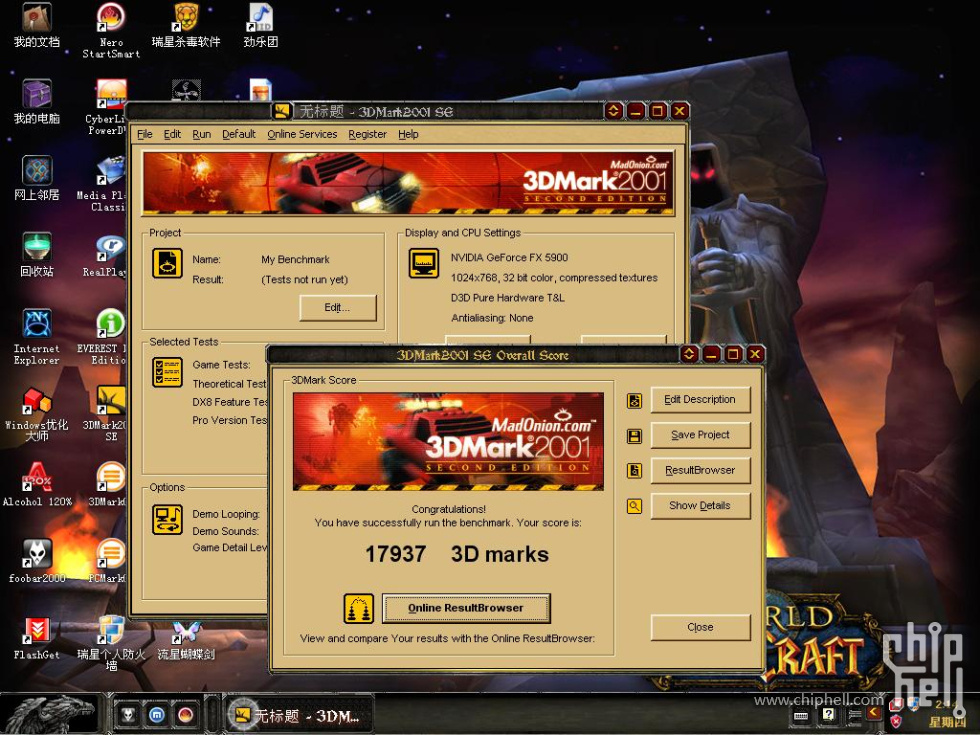
Task: Click the icon beside Edit Description
Action: click(x=634, y=401)
